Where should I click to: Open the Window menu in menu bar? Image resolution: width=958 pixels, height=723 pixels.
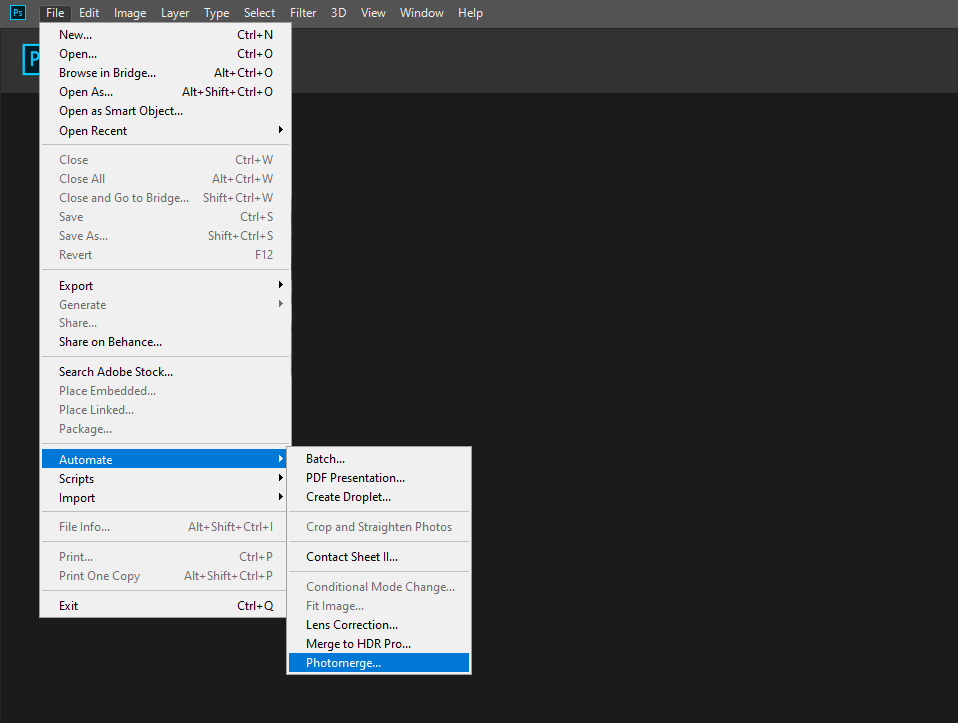[x=421, y=13]
